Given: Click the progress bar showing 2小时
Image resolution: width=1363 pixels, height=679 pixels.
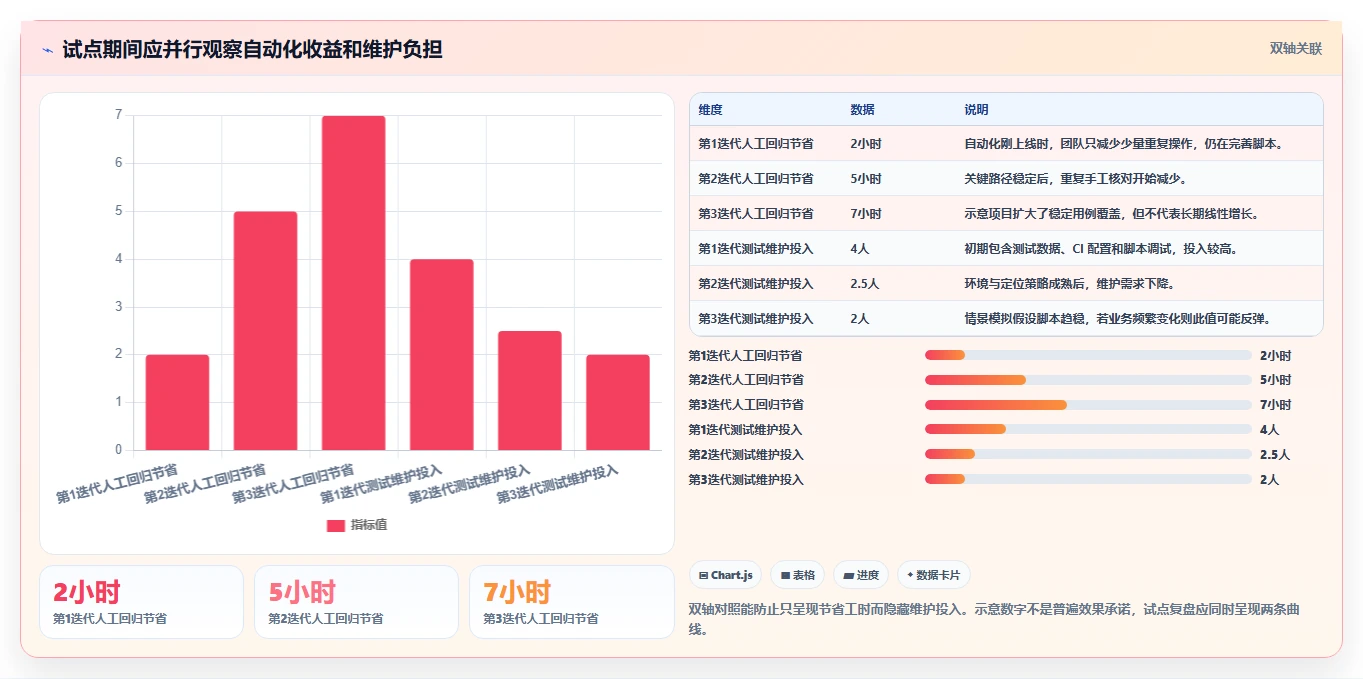Looking at the screenshot, I should pos(1088,355).
